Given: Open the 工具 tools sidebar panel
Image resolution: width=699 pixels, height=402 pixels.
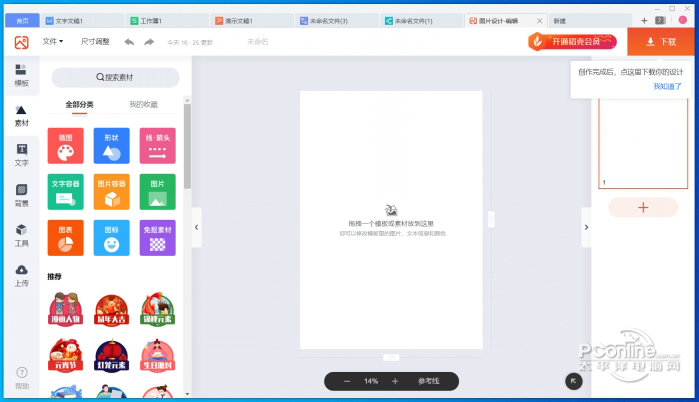Looking at the screenshot, I should [x=21, y=236].
